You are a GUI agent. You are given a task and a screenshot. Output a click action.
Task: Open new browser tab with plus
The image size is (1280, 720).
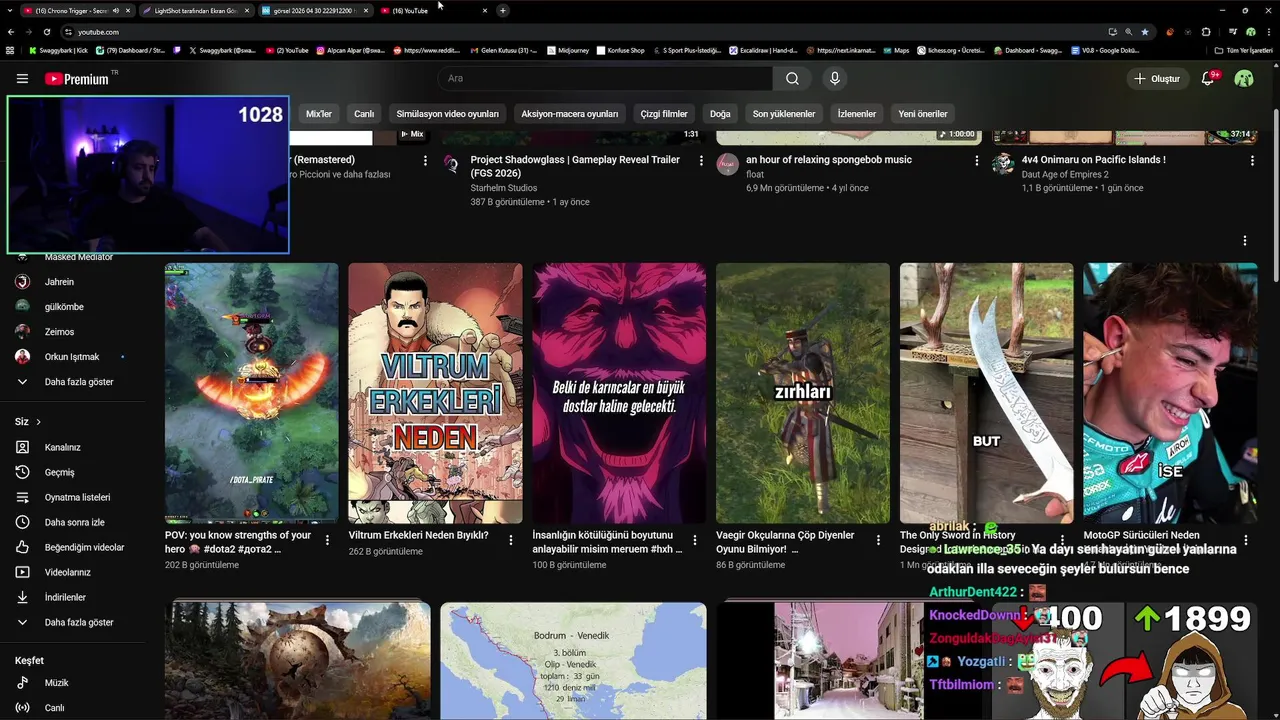pos(502,10)
